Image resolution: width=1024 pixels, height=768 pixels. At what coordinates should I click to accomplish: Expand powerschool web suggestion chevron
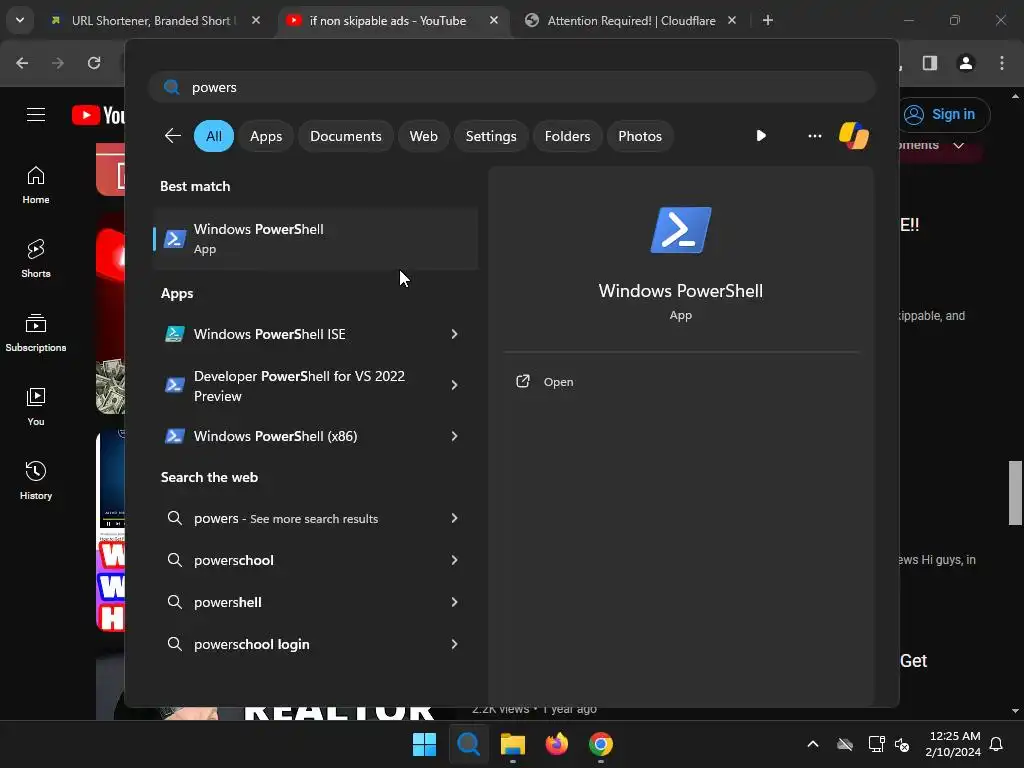454,560
